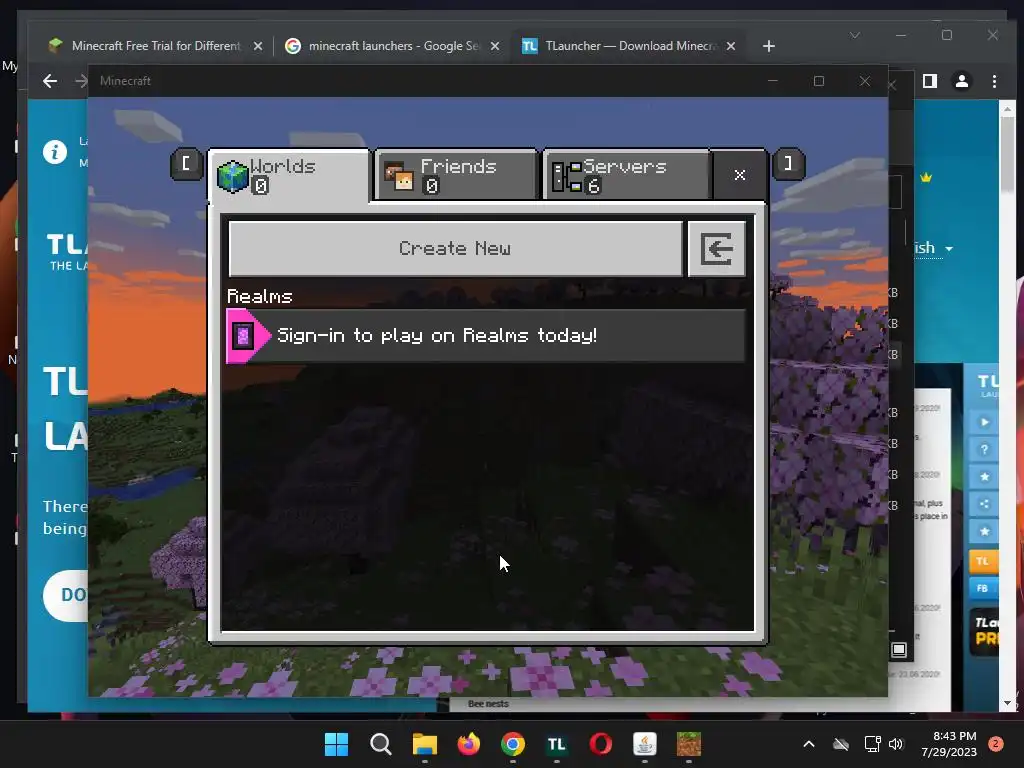Click the crown premium icon on TLauncher page
This screenshot has height=768, width=1024.
926,177
